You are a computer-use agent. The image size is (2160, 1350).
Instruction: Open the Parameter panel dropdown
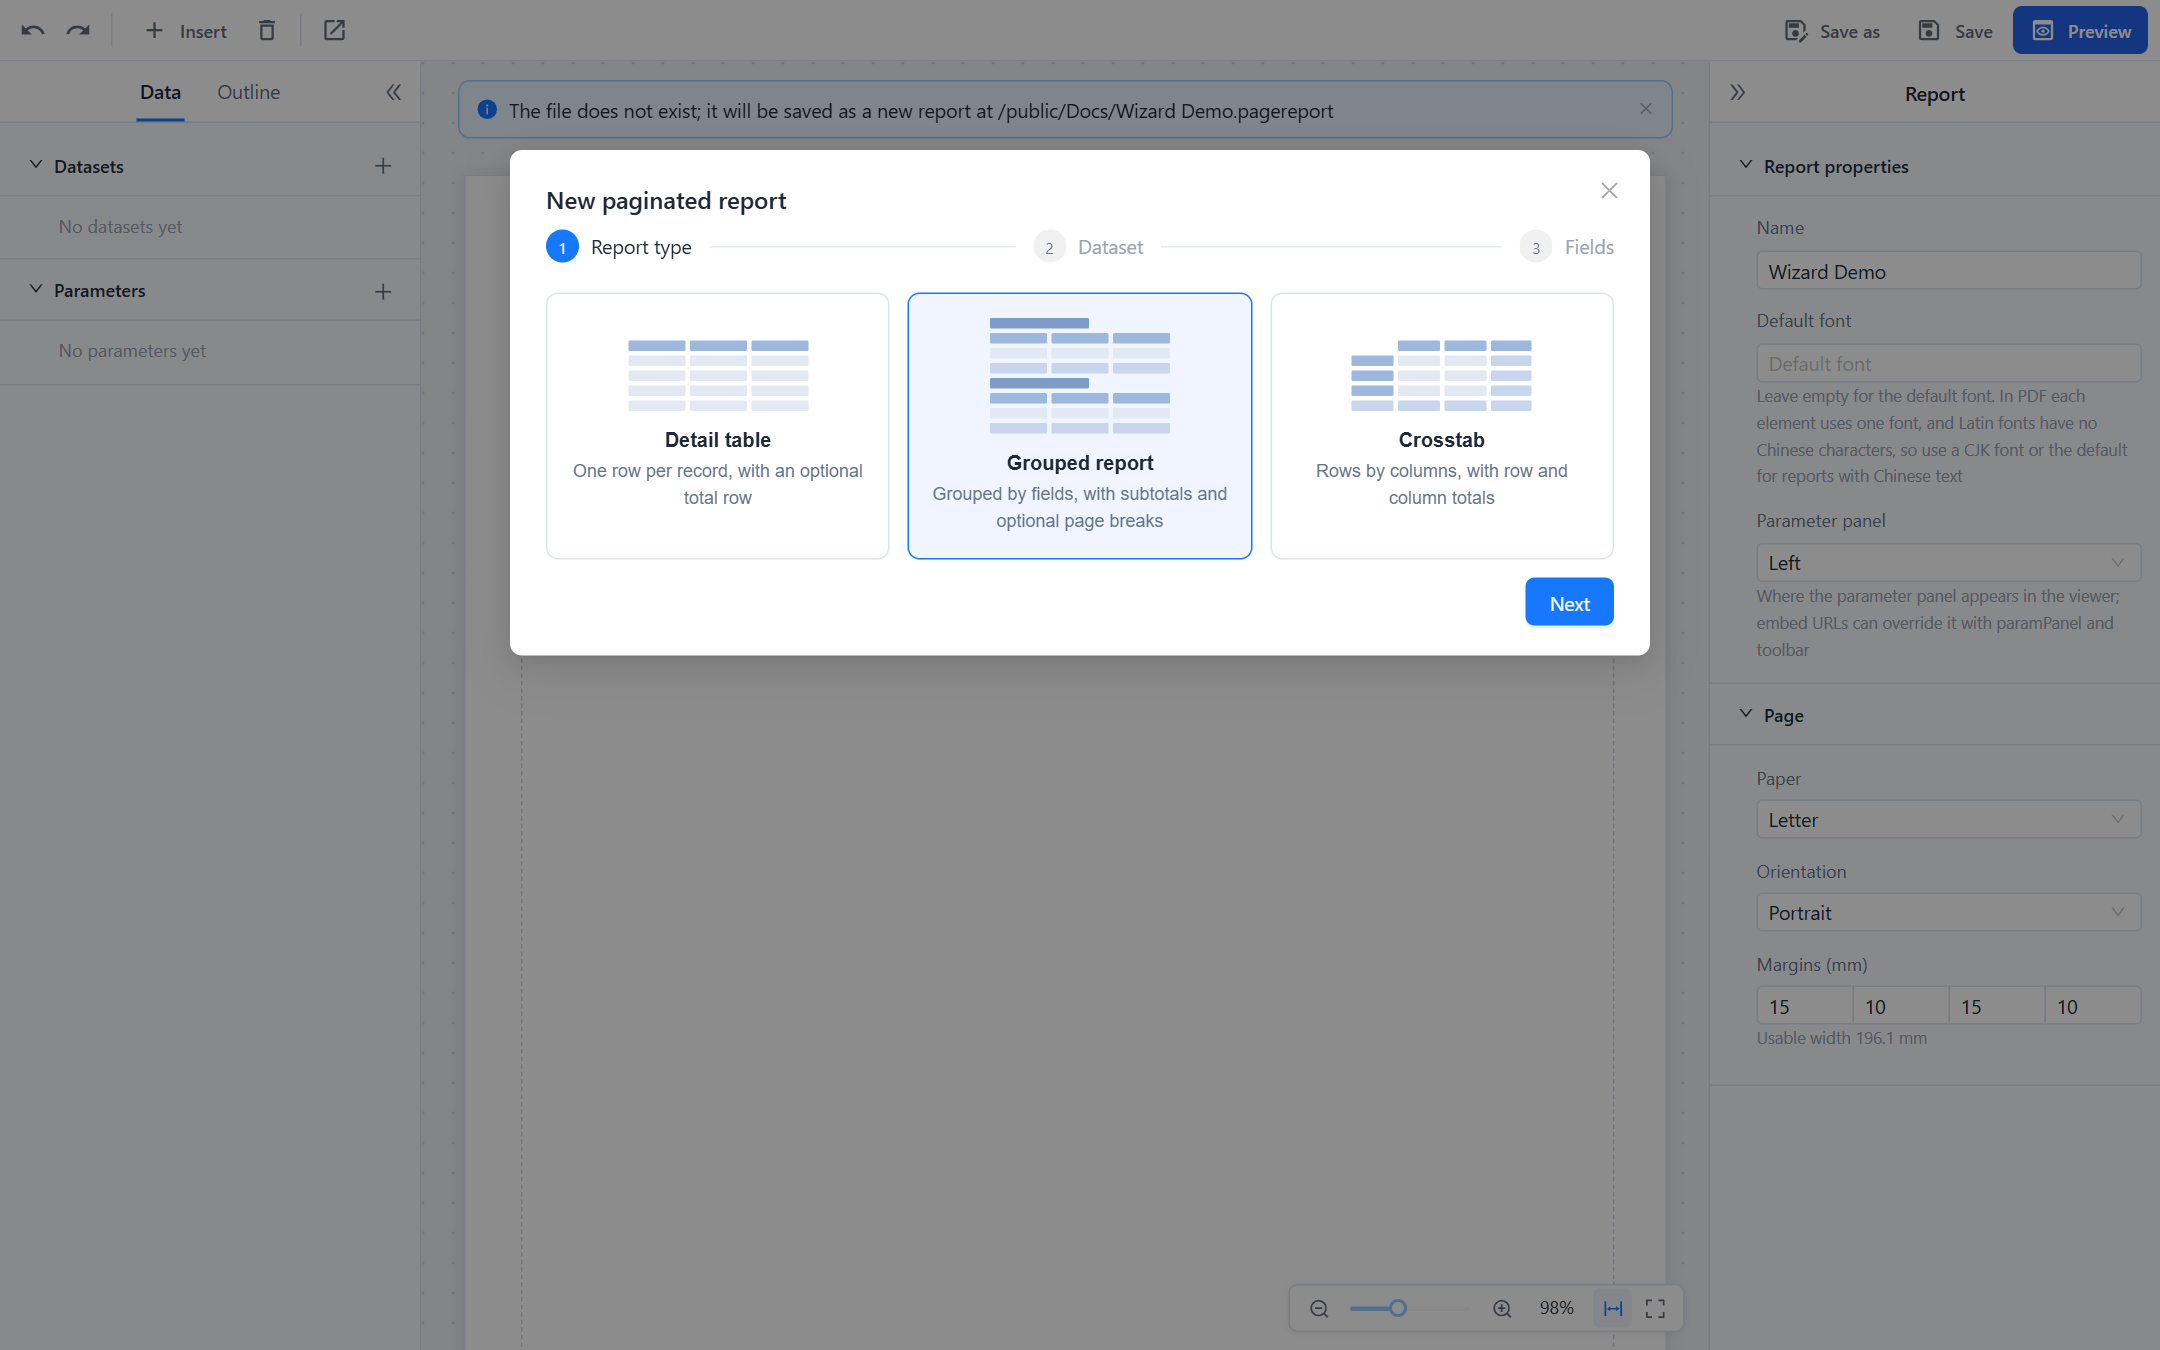pyautogui.click(x=1948, y=563)
